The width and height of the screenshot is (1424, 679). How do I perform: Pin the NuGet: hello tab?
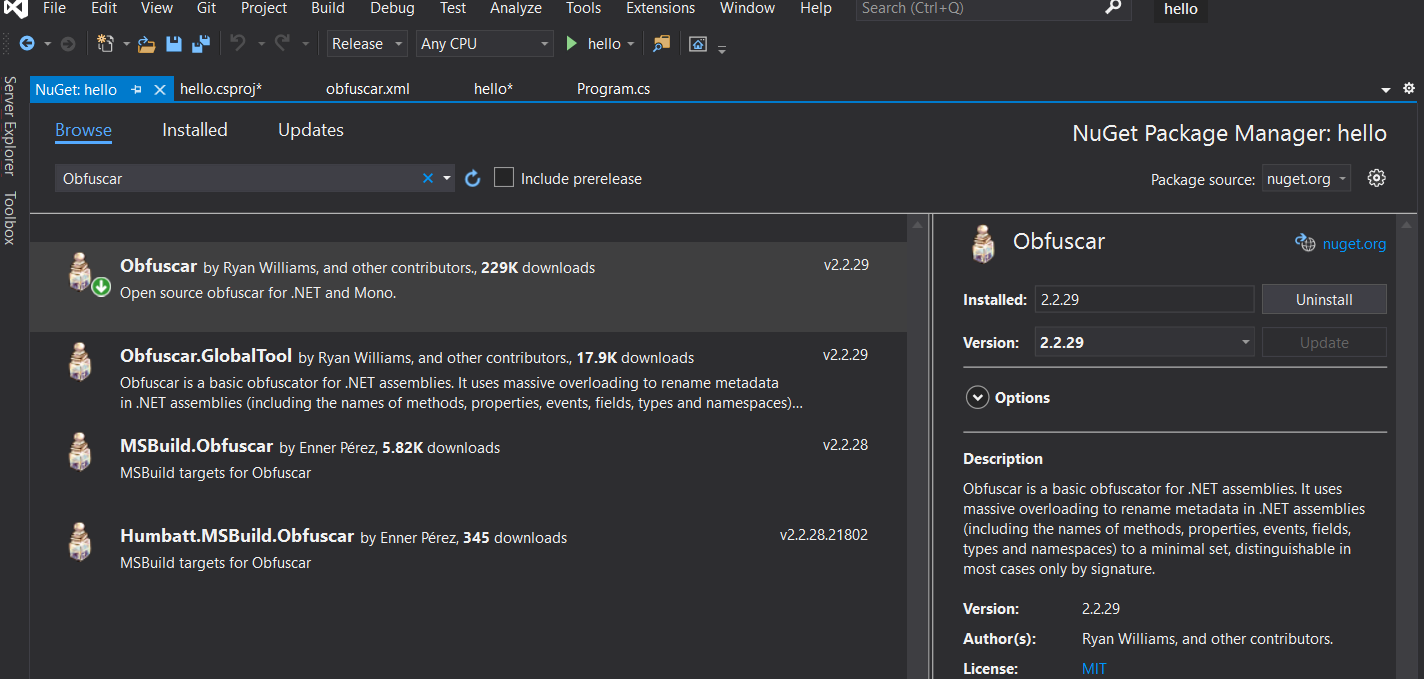[136, 89]
